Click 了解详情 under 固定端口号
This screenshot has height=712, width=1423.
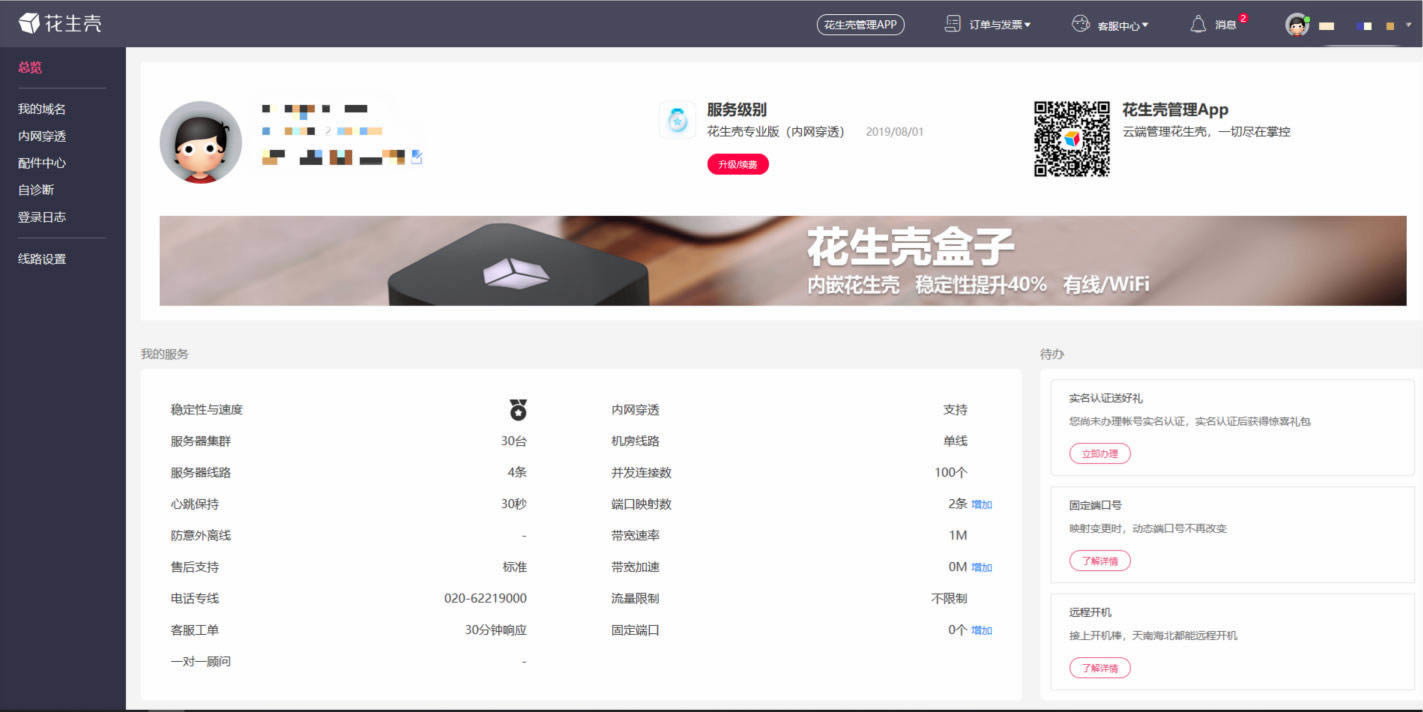coord(1100,561)
